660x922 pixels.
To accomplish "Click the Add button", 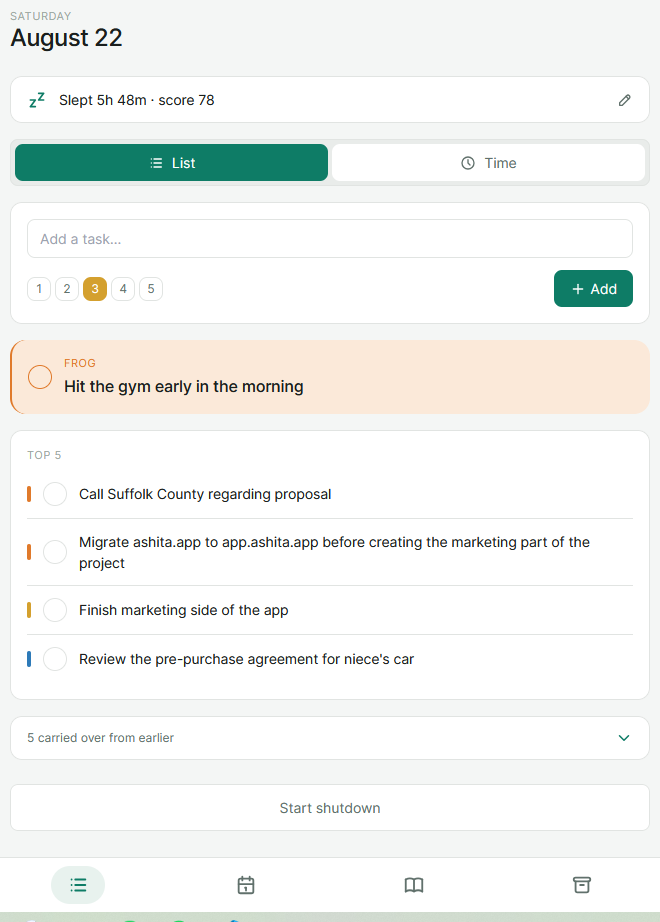I will click(593, 289).
